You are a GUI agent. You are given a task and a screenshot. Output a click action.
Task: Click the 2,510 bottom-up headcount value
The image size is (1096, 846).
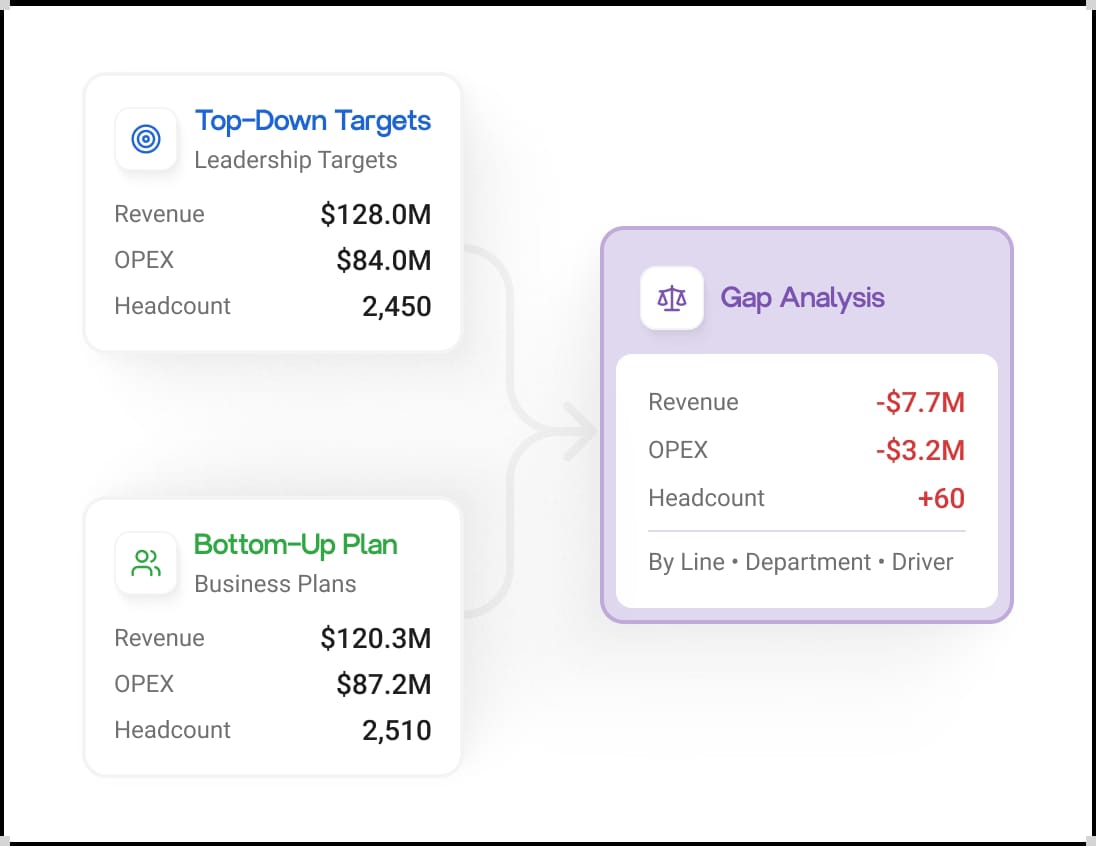[396, 731]
